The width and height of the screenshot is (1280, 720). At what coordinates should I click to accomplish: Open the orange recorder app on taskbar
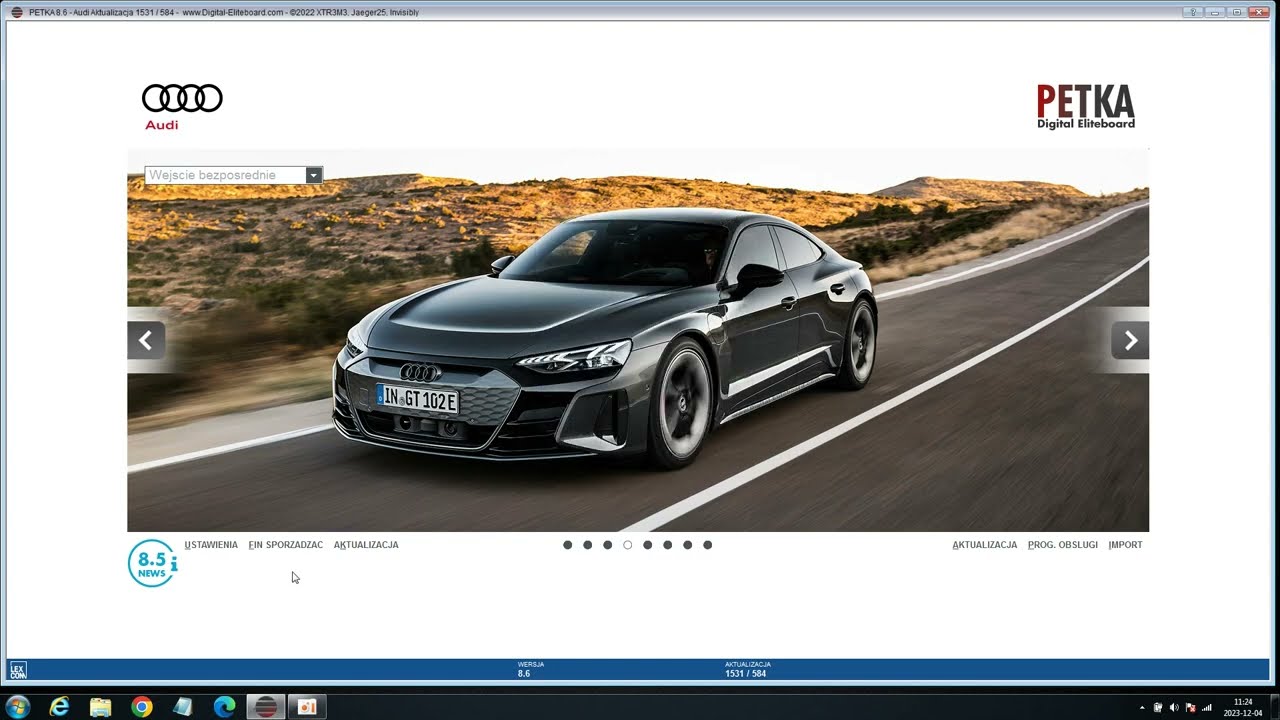(307, 707)
